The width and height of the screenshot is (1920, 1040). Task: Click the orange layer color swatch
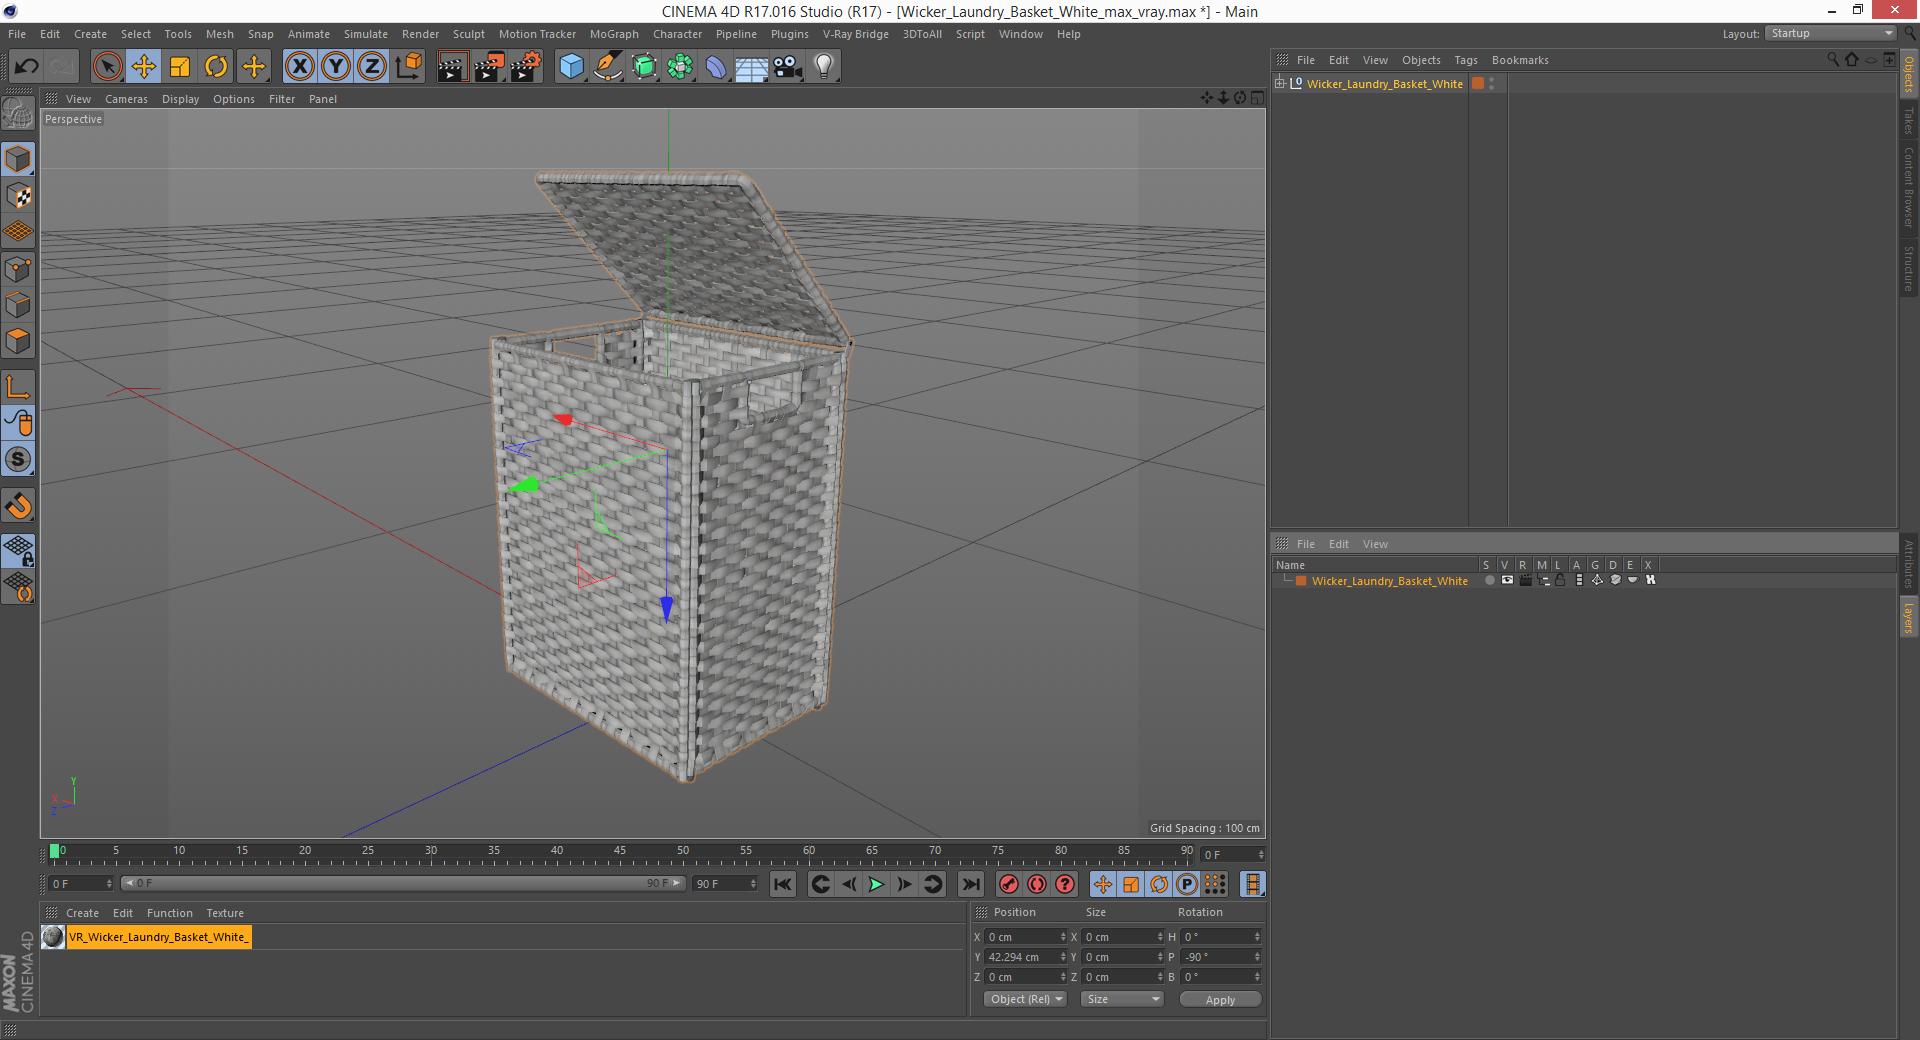point(1301,580)
